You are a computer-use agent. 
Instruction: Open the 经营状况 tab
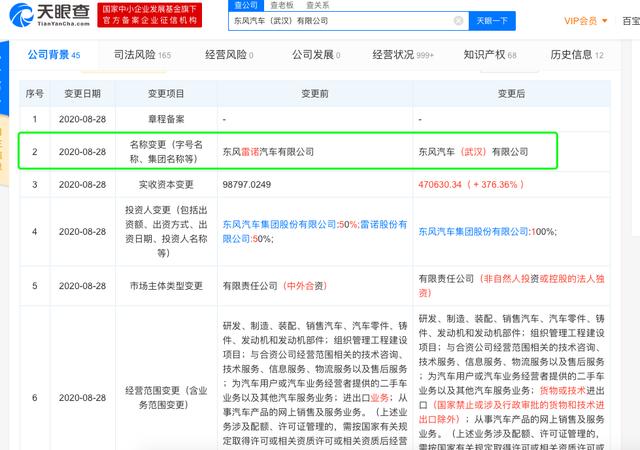[403, 55]
